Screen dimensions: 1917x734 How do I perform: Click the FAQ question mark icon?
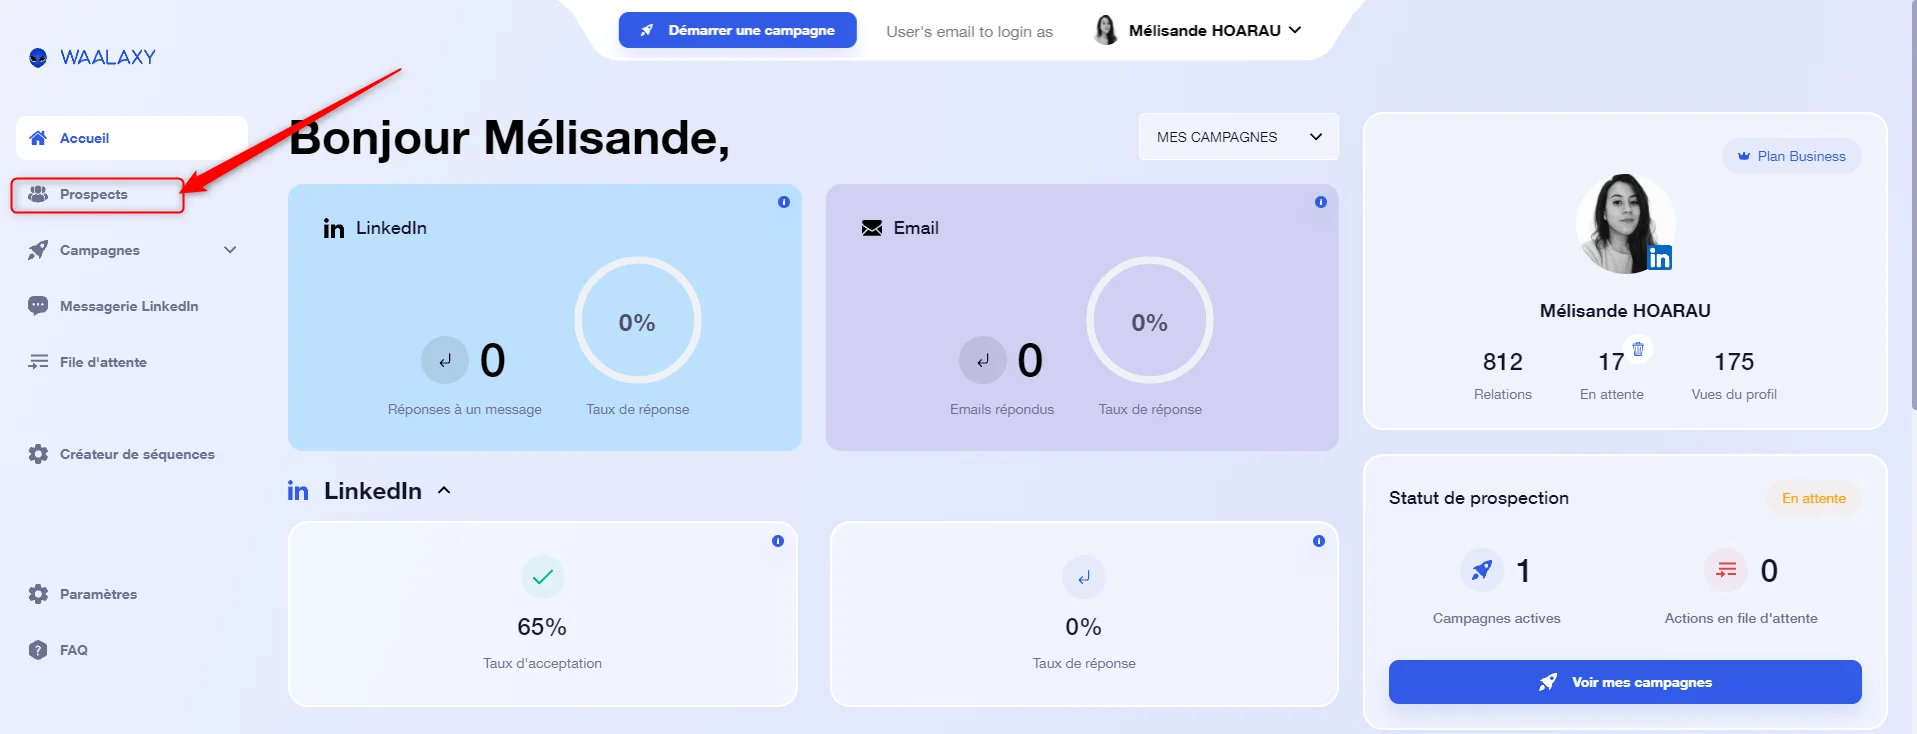(x=38, y=650)
